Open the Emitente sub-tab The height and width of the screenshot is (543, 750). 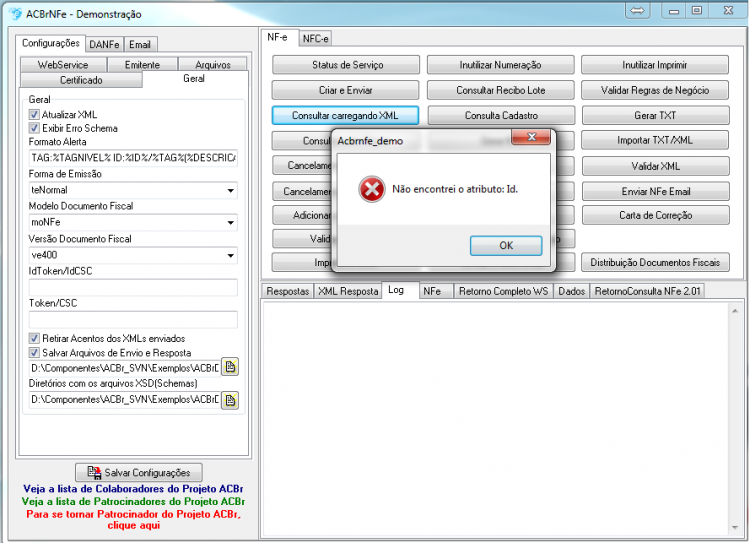click(143, 65)
